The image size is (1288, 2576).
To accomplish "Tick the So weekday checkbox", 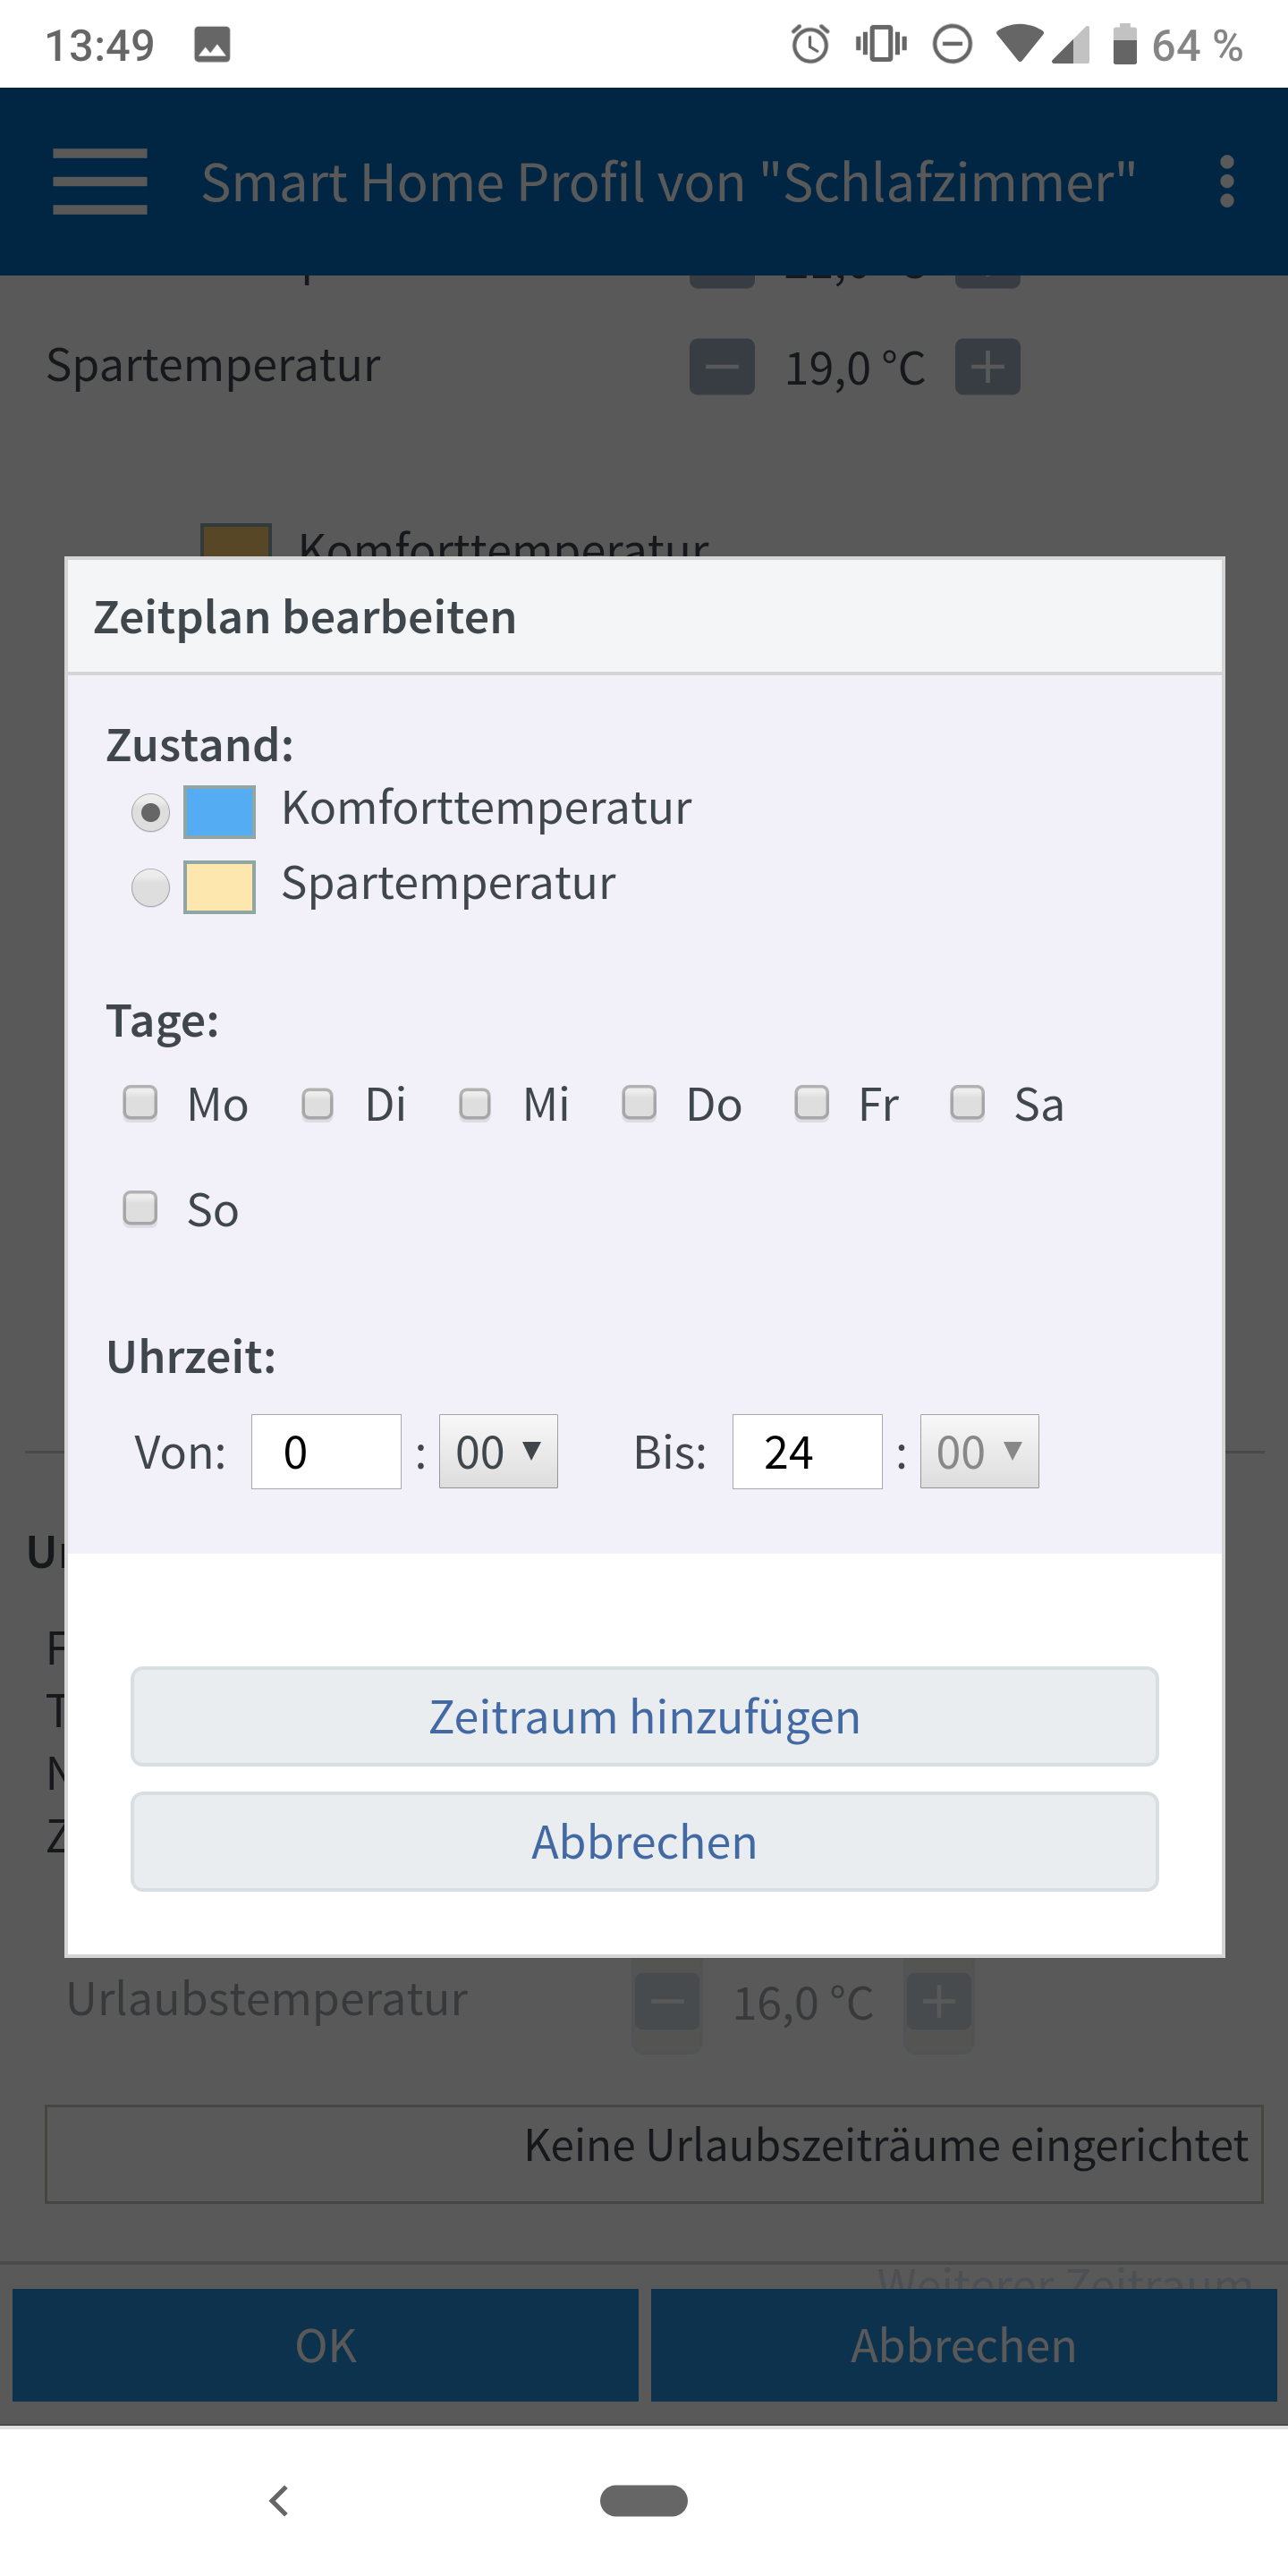I will click(x=141, y=1208).
